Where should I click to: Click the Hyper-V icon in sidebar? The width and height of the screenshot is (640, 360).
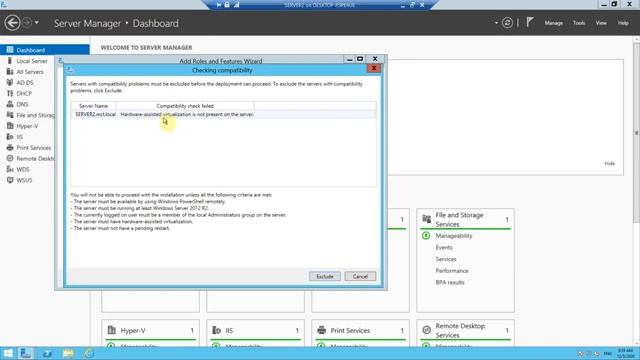10,126
